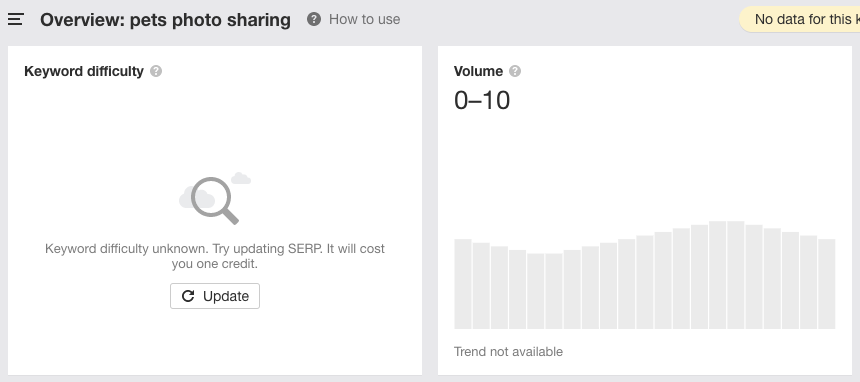Click the 'Trend not available' text

[x=508, y=352]
